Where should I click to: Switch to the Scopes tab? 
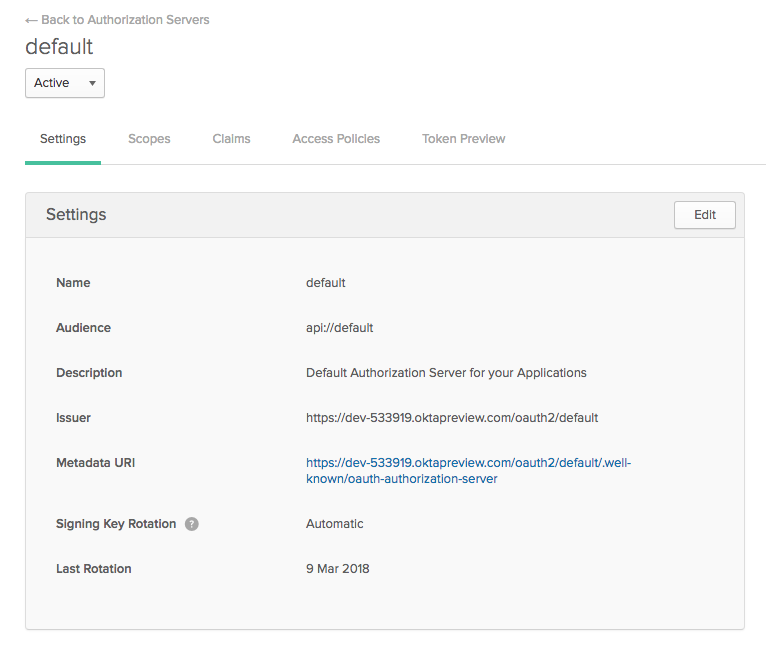[149, 139]
